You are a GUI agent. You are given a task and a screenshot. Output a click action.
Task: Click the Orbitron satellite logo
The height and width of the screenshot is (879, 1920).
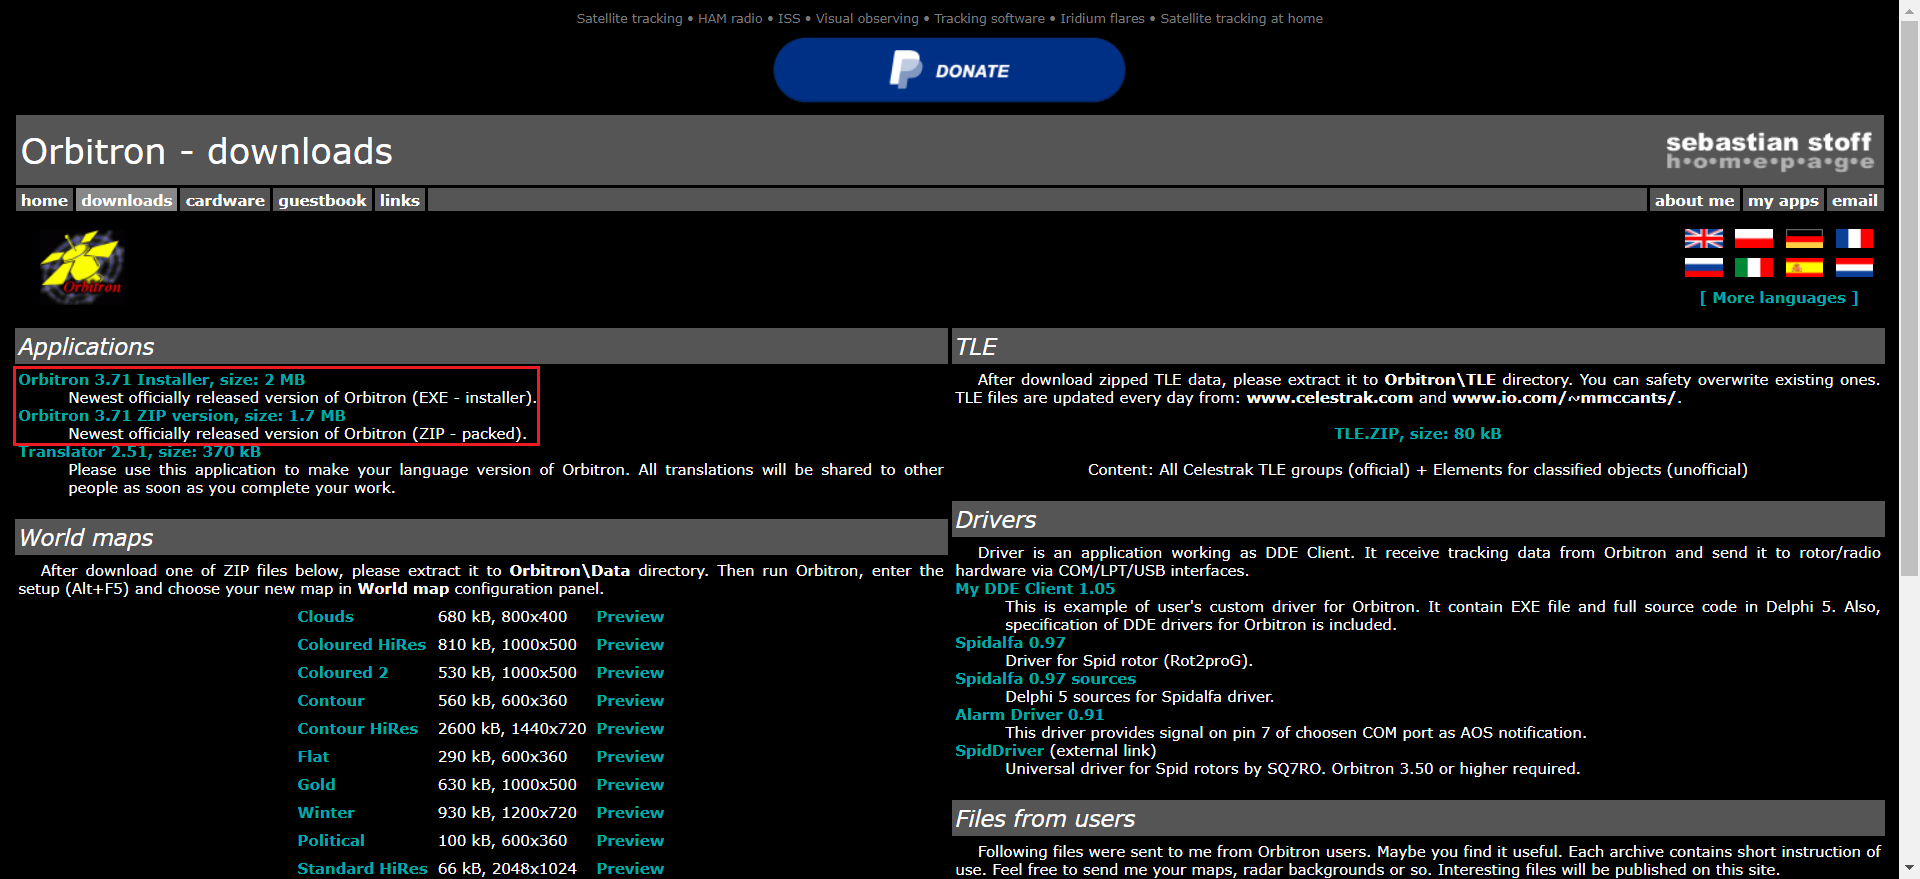pos(82,267)
